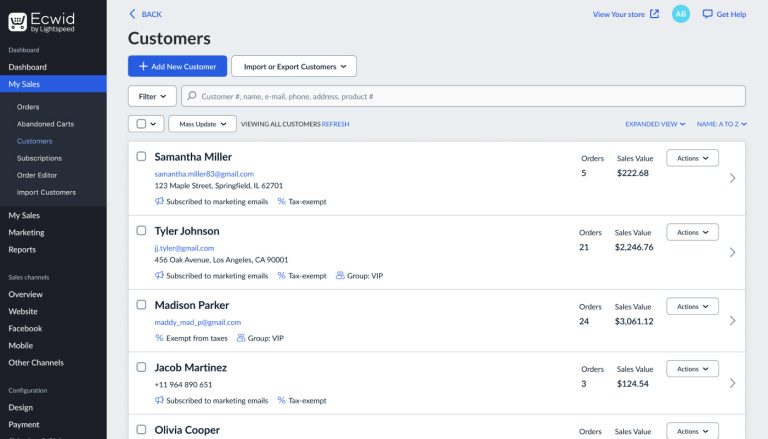Change the Name: A to Z sorting
768x439 pixels.
(x=721, y=124)
